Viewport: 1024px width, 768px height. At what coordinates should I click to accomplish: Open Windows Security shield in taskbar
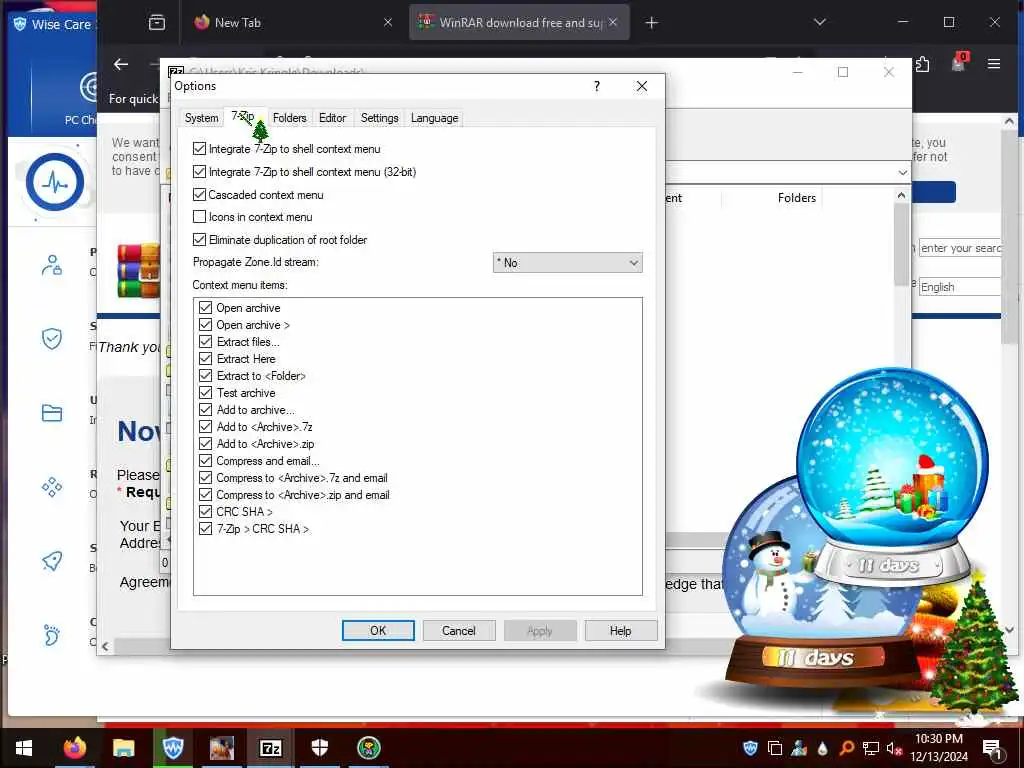point(320,748)
